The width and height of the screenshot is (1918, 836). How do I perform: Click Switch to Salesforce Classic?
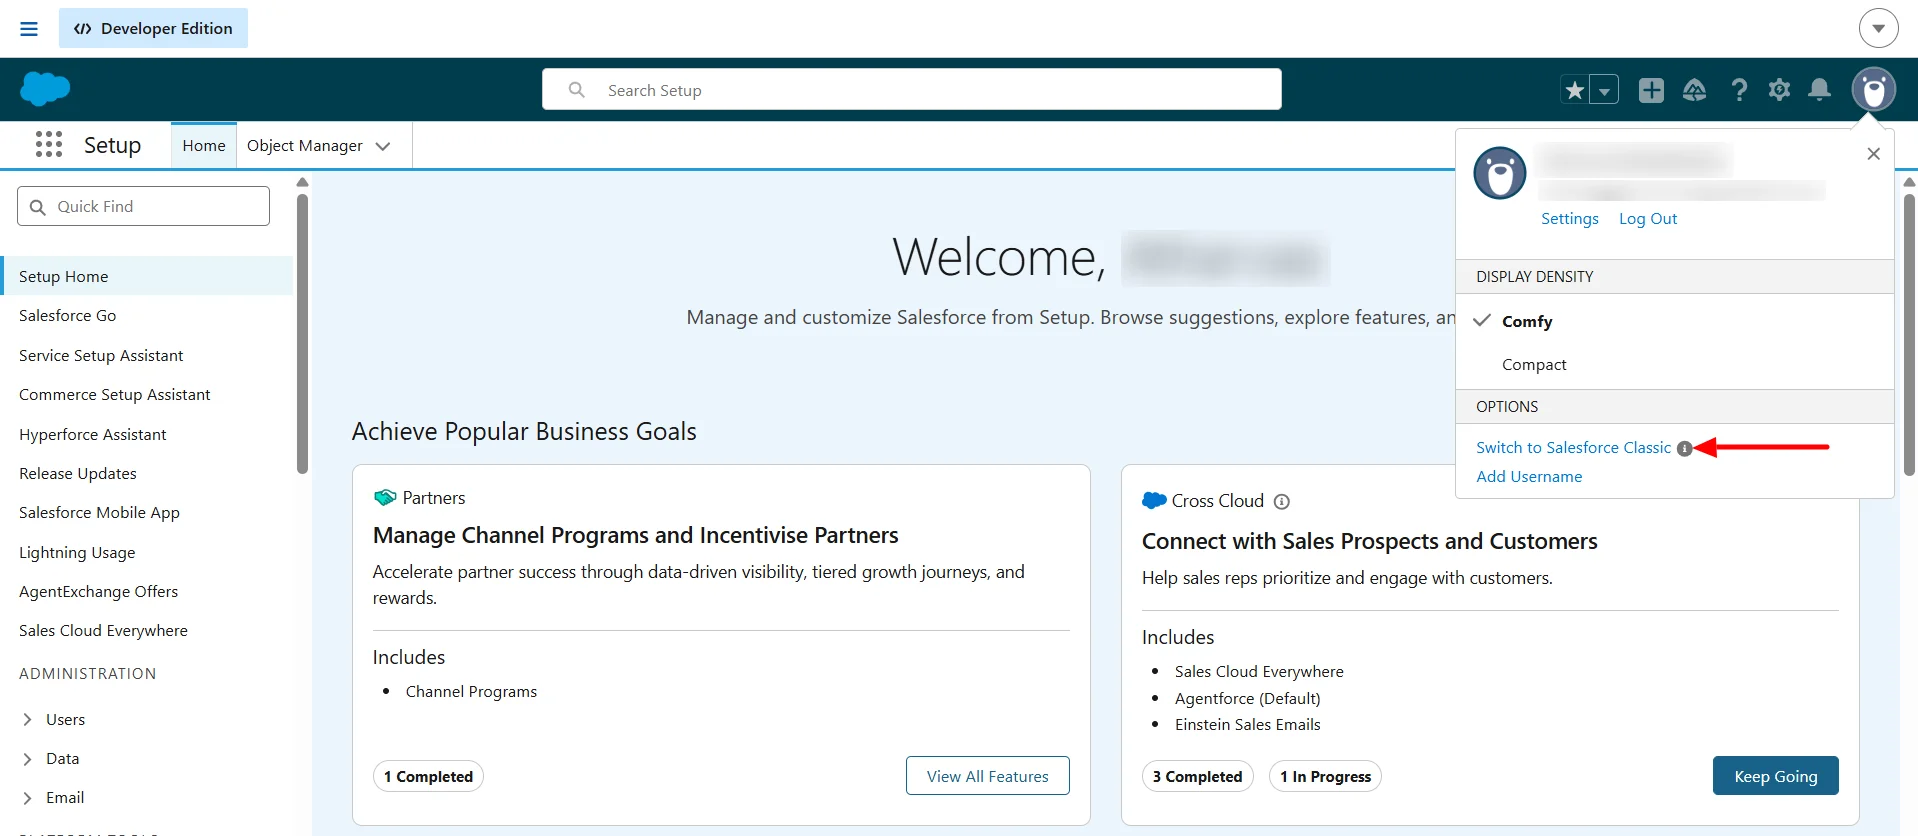coord(1573,448)
